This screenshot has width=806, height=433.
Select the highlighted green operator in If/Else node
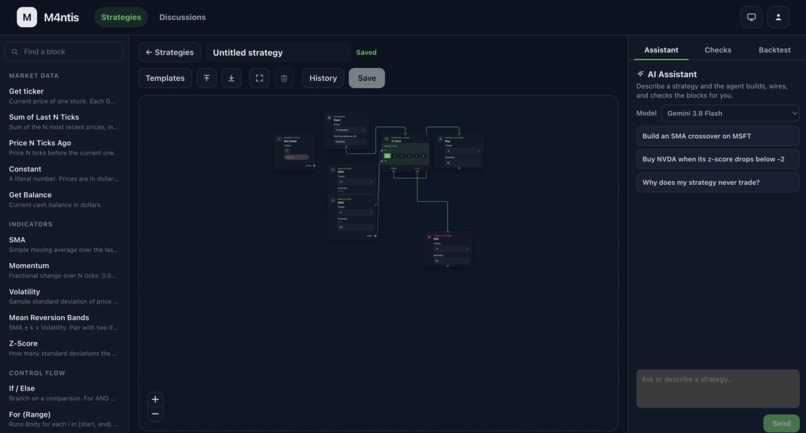[387, 156]
